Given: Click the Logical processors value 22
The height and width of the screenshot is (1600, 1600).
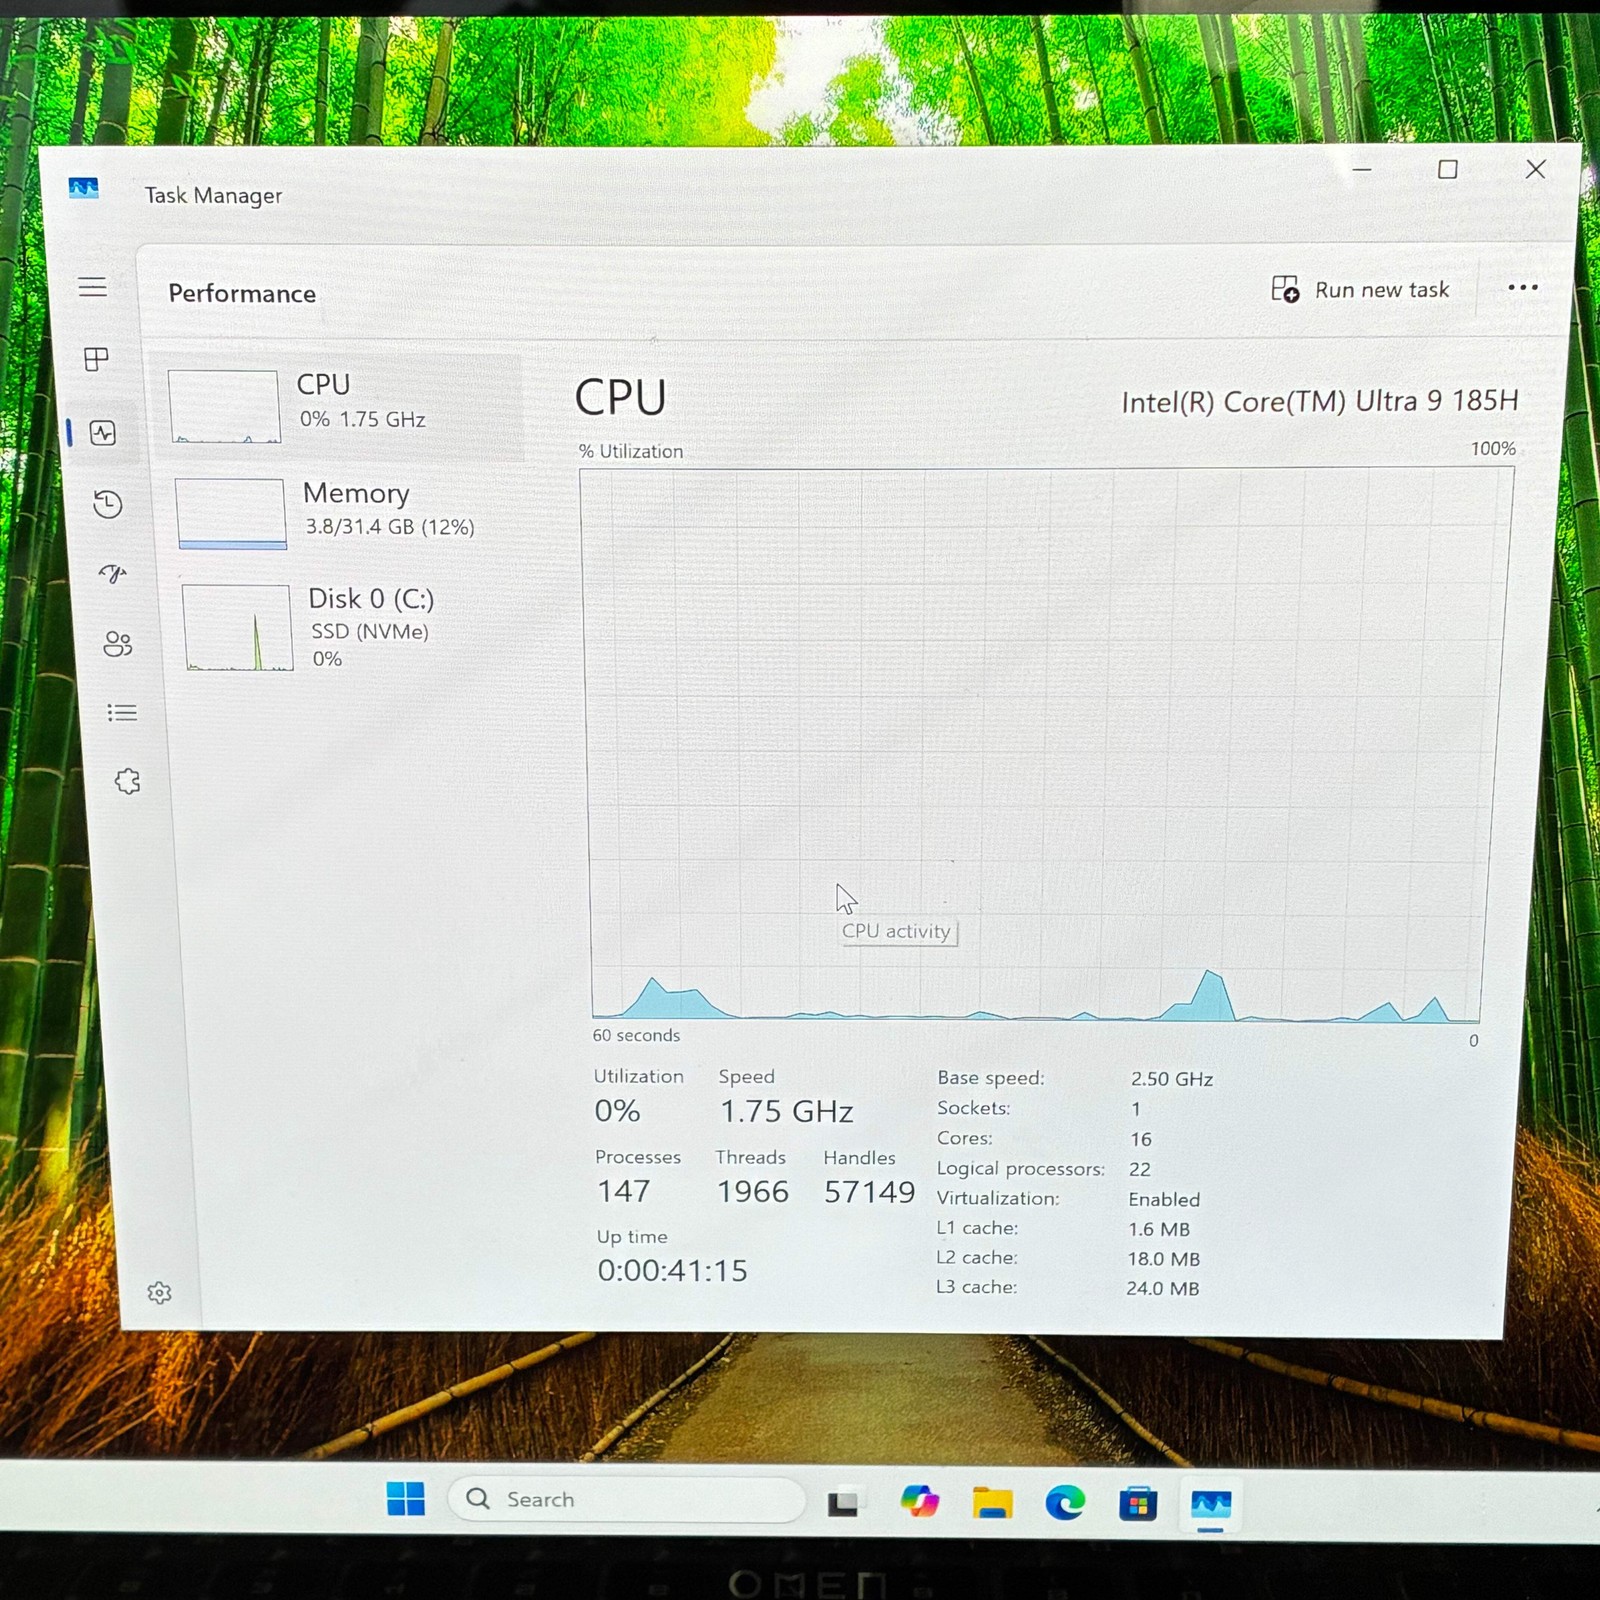Looking at the screenshot, I should coord(1140,1169).
